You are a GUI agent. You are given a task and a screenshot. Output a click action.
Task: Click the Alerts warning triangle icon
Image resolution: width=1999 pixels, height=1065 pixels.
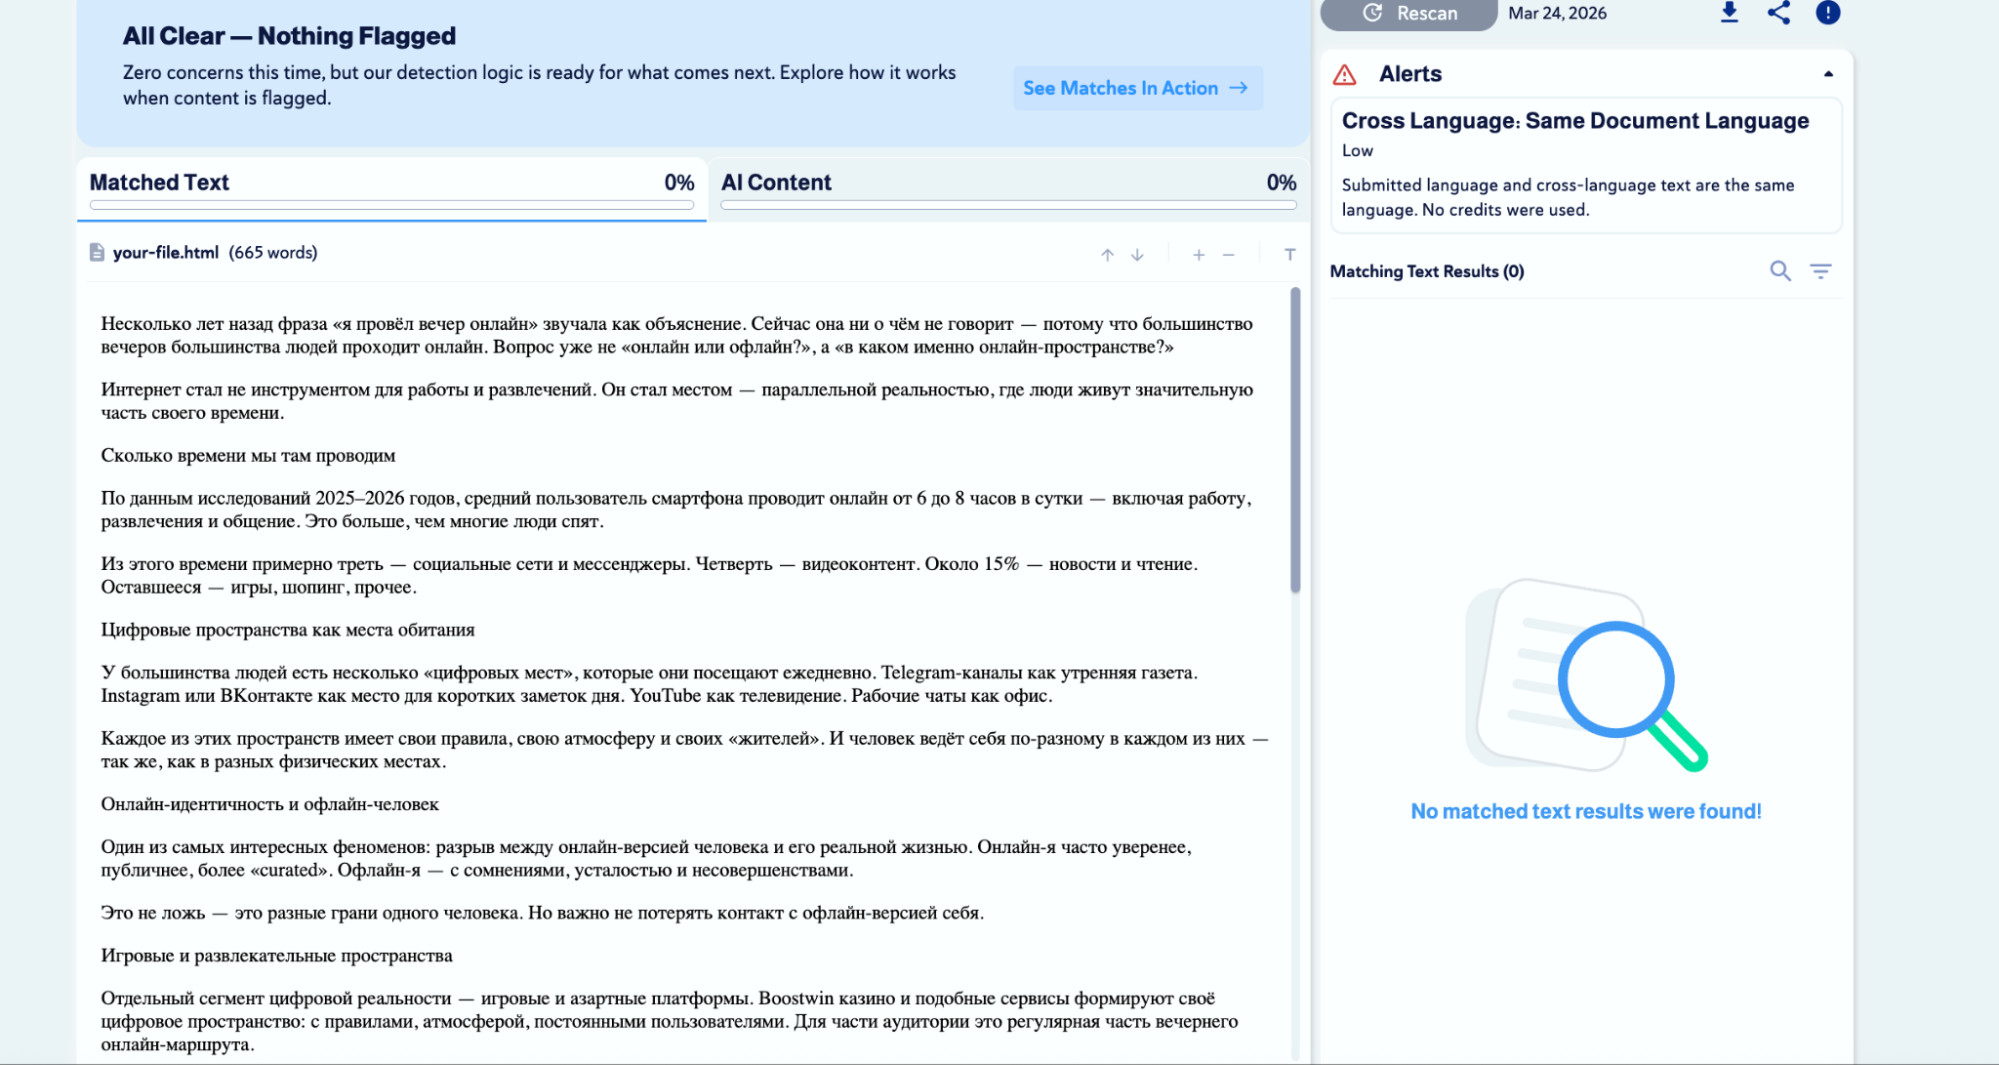coord(1345,75)
